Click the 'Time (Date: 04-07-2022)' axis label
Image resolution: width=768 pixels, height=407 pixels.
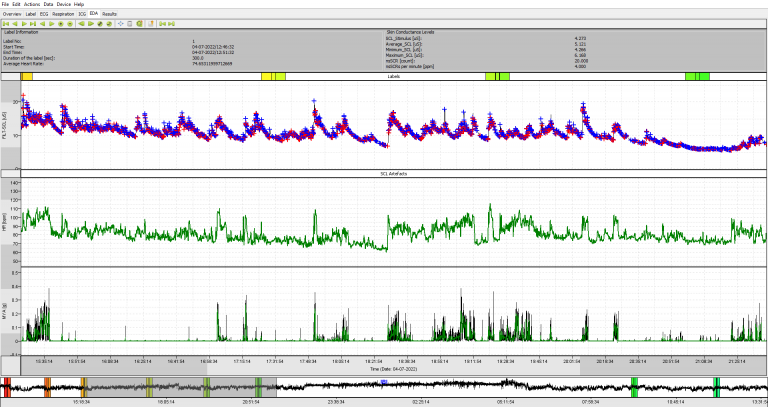pyautogui.click(x=393, y=369)
